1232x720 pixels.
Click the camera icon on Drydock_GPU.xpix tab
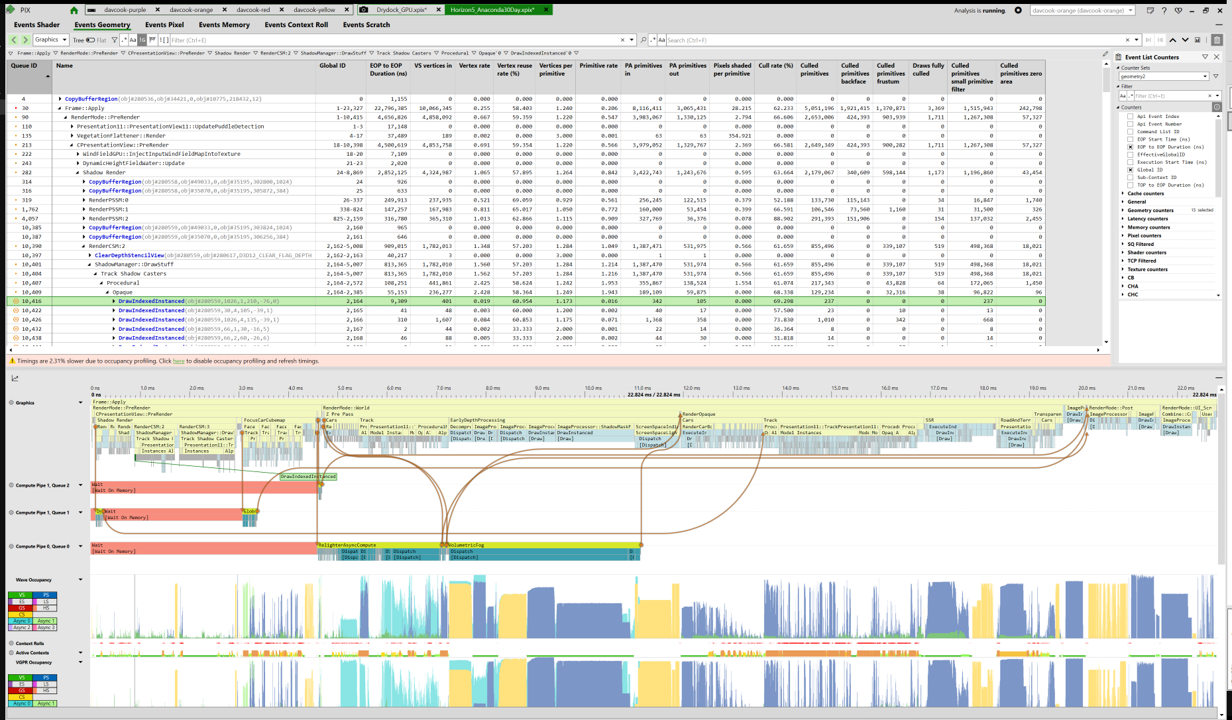pyautogui.click(x=363, y=10)
